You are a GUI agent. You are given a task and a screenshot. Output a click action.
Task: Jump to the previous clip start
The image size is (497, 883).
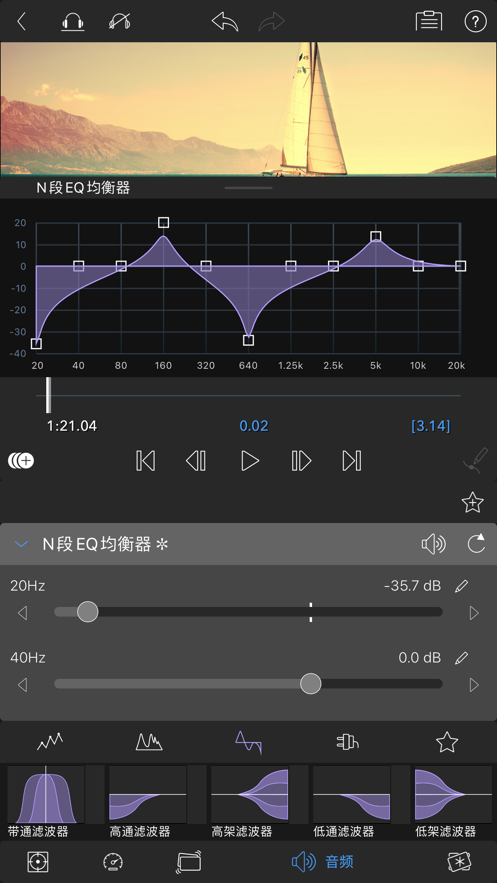coord(145,461)
